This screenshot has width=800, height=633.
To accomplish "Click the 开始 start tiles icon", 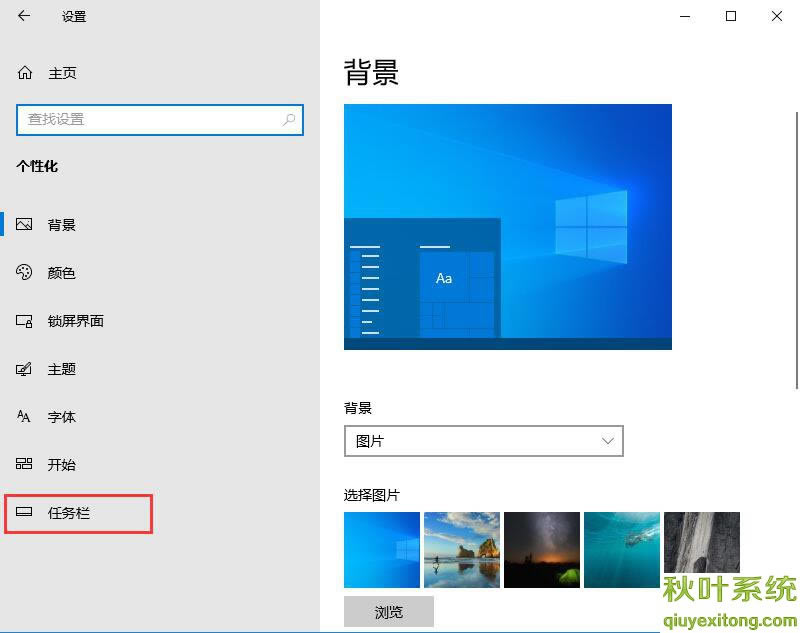I will pos(24,464).
